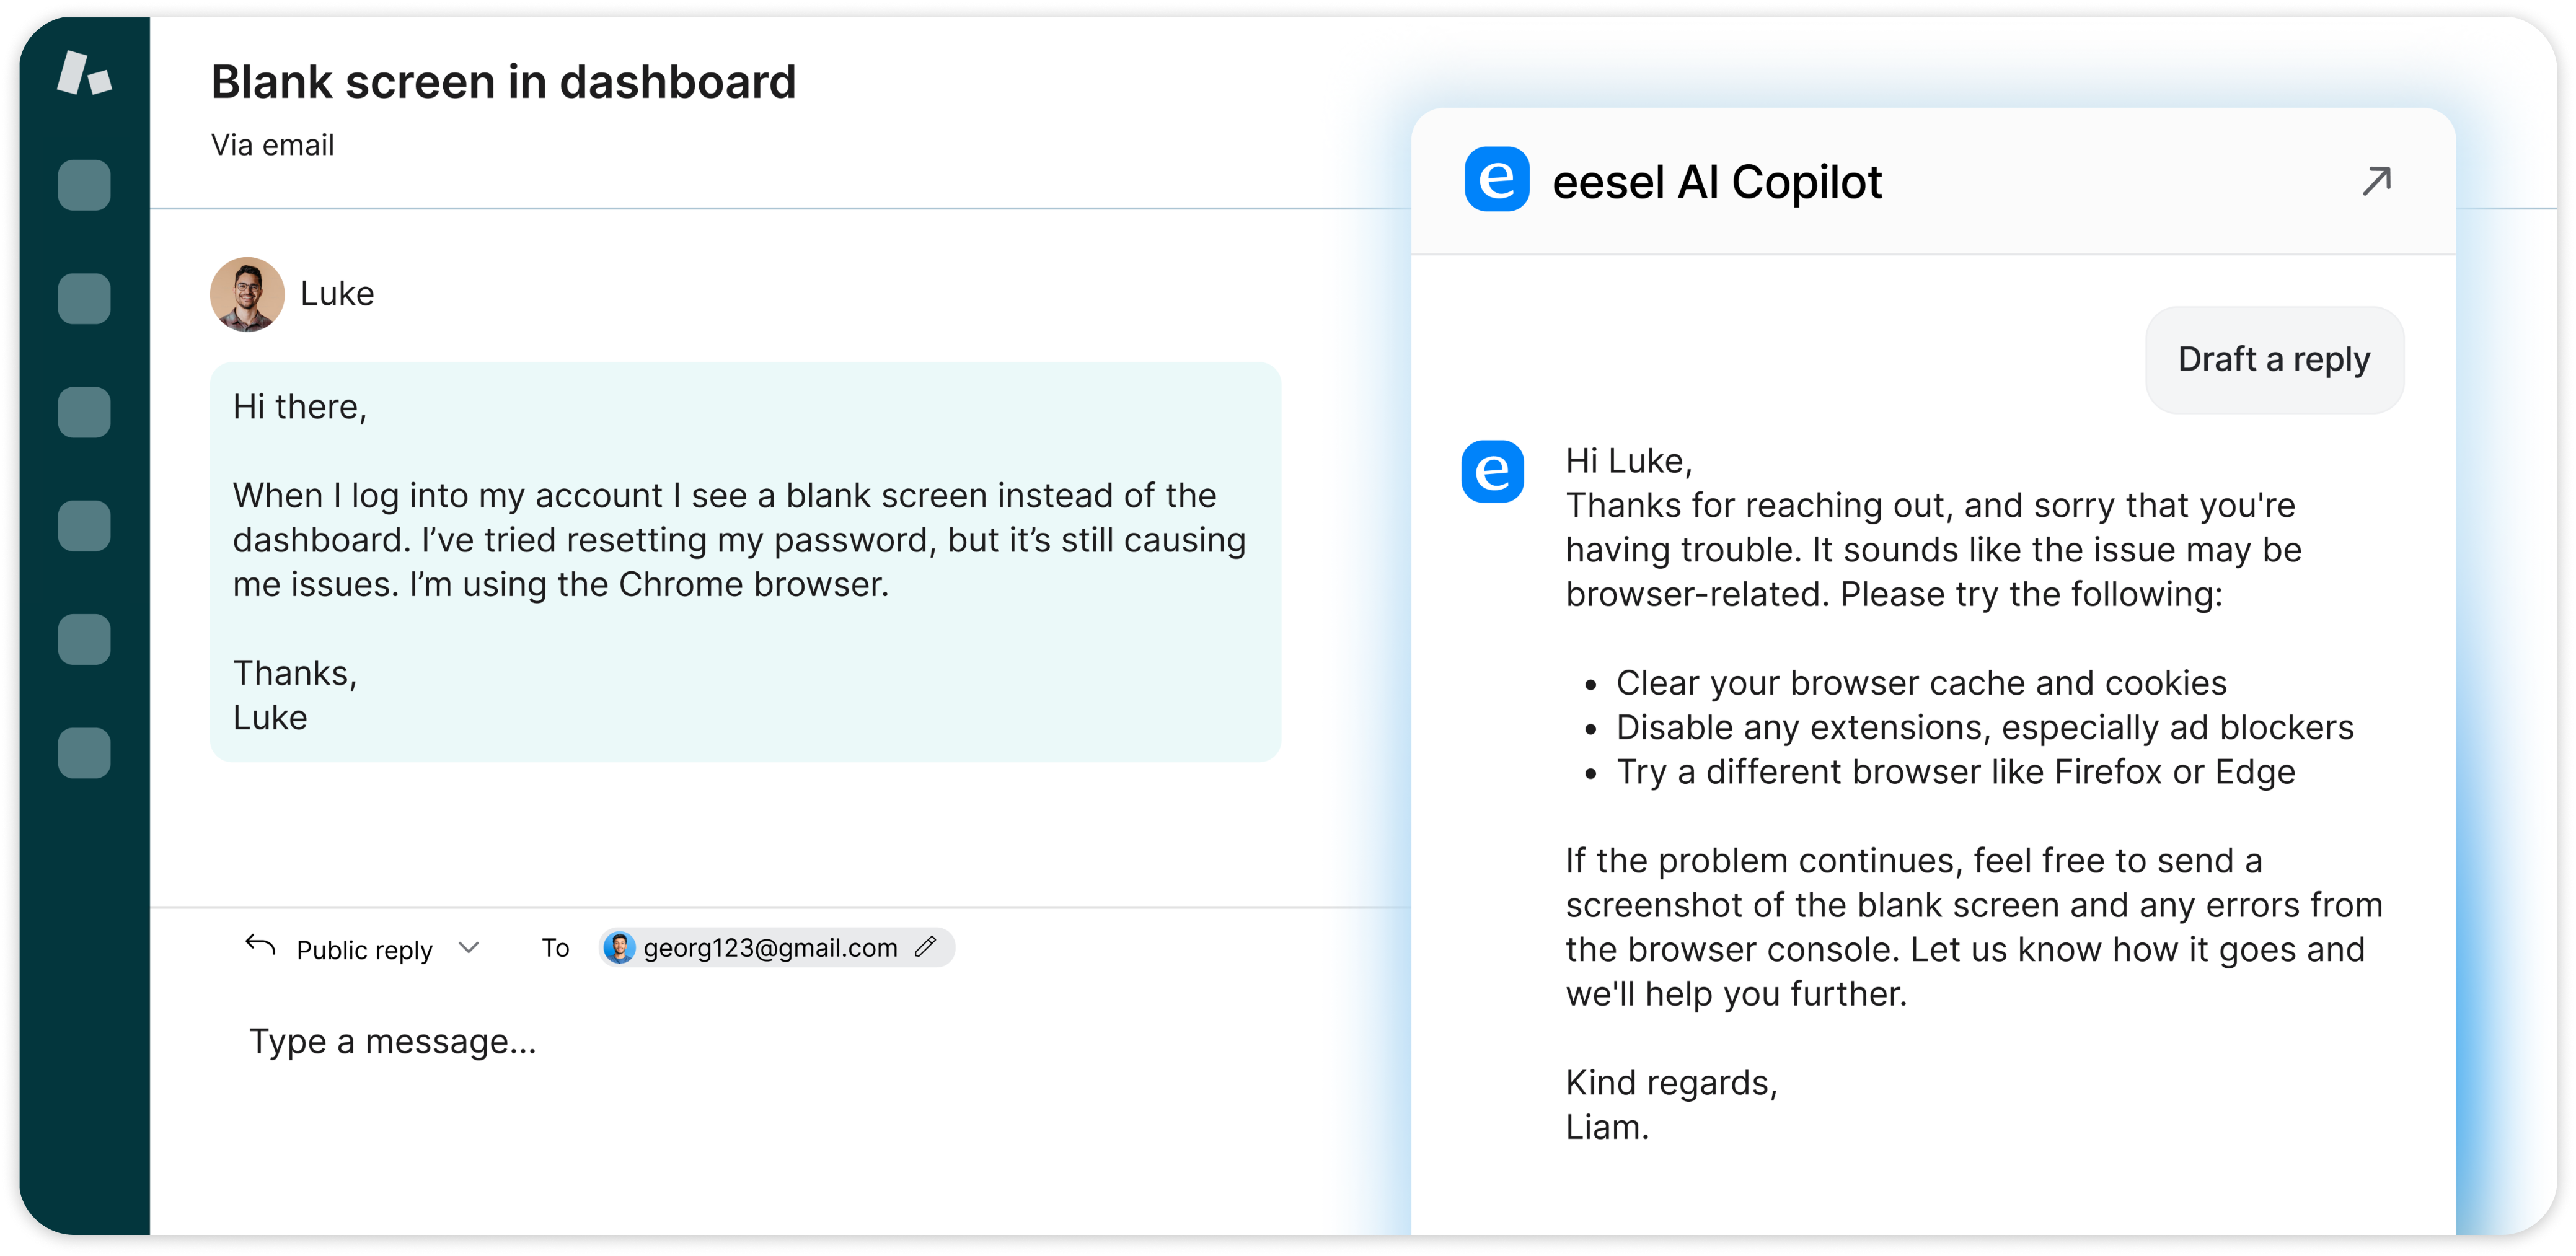Select the Via email channel label

(272, 144)
